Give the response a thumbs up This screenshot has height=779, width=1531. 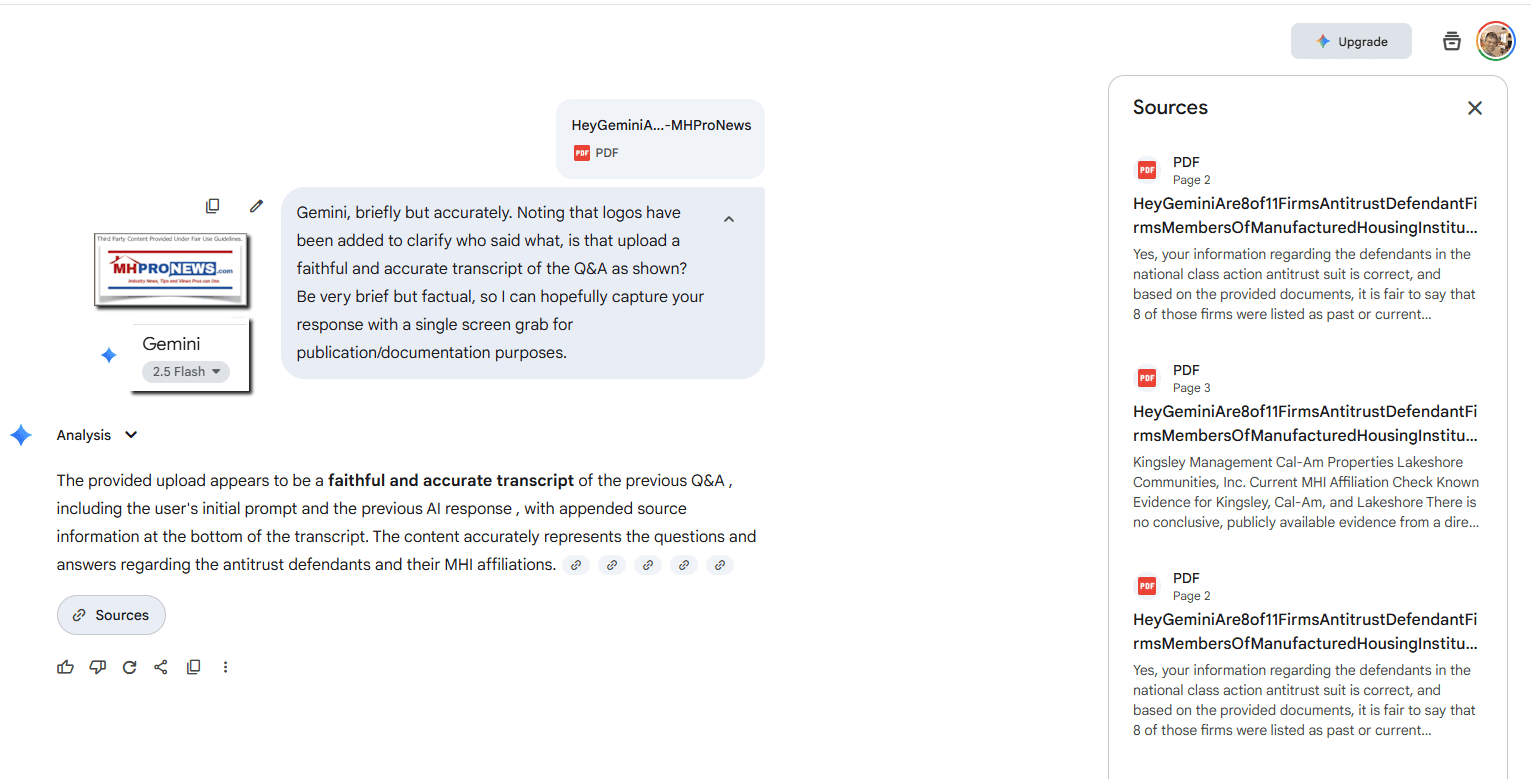(66, 667)
